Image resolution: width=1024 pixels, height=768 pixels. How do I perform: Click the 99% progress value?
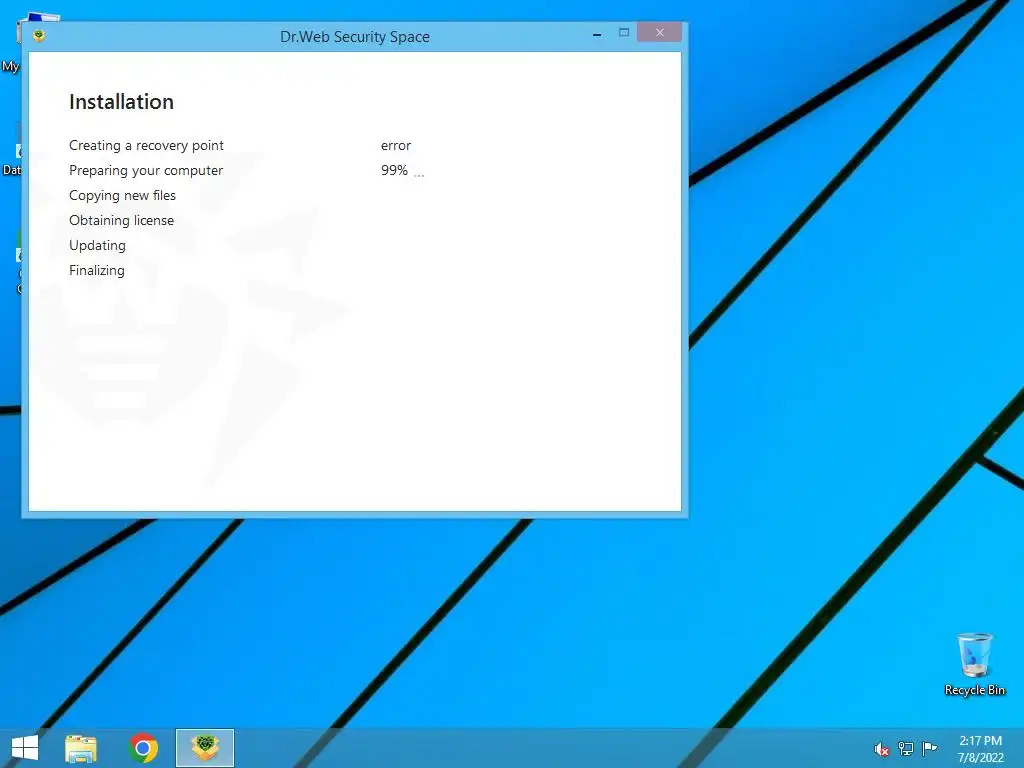[x=394, y=170]
